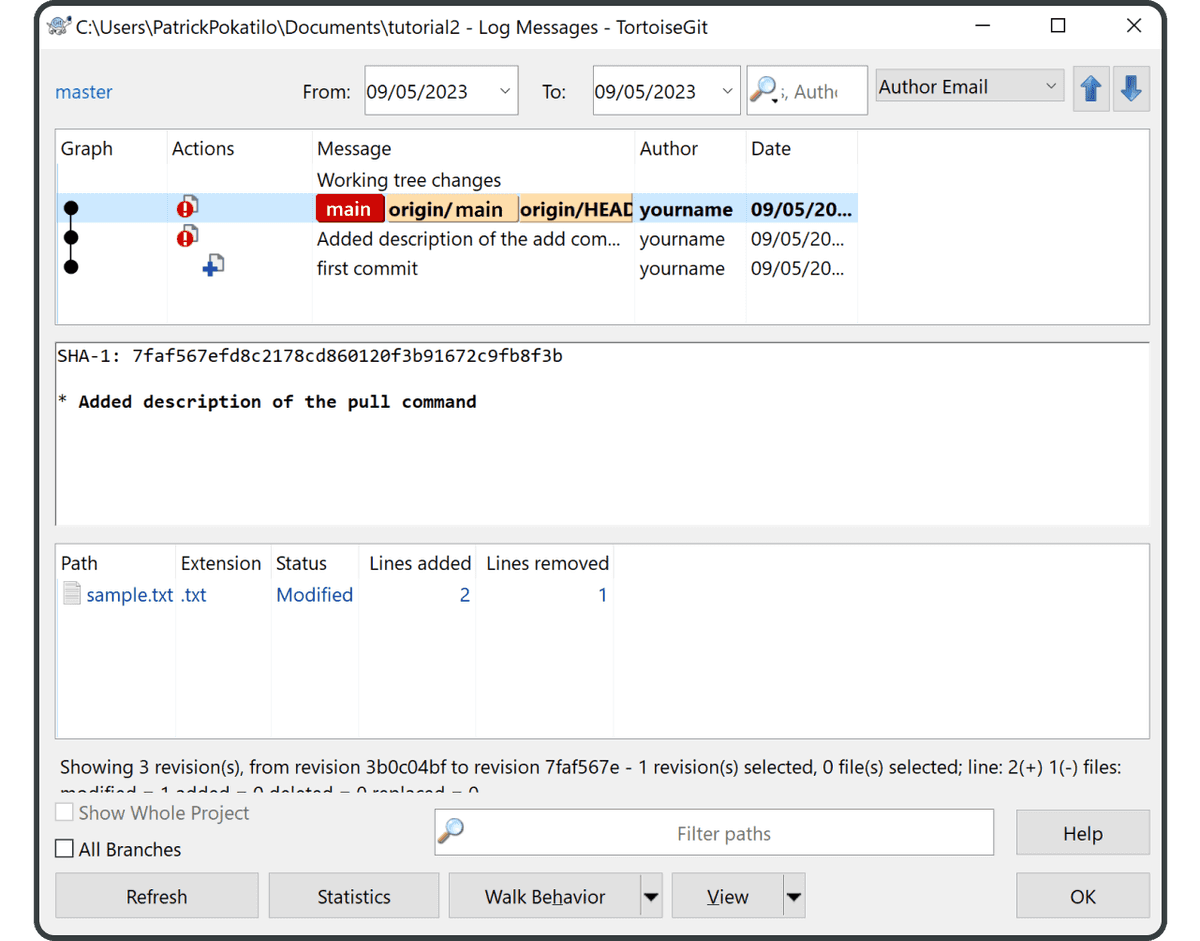Click the blue added-file icon on first commit

coord(212,265)
